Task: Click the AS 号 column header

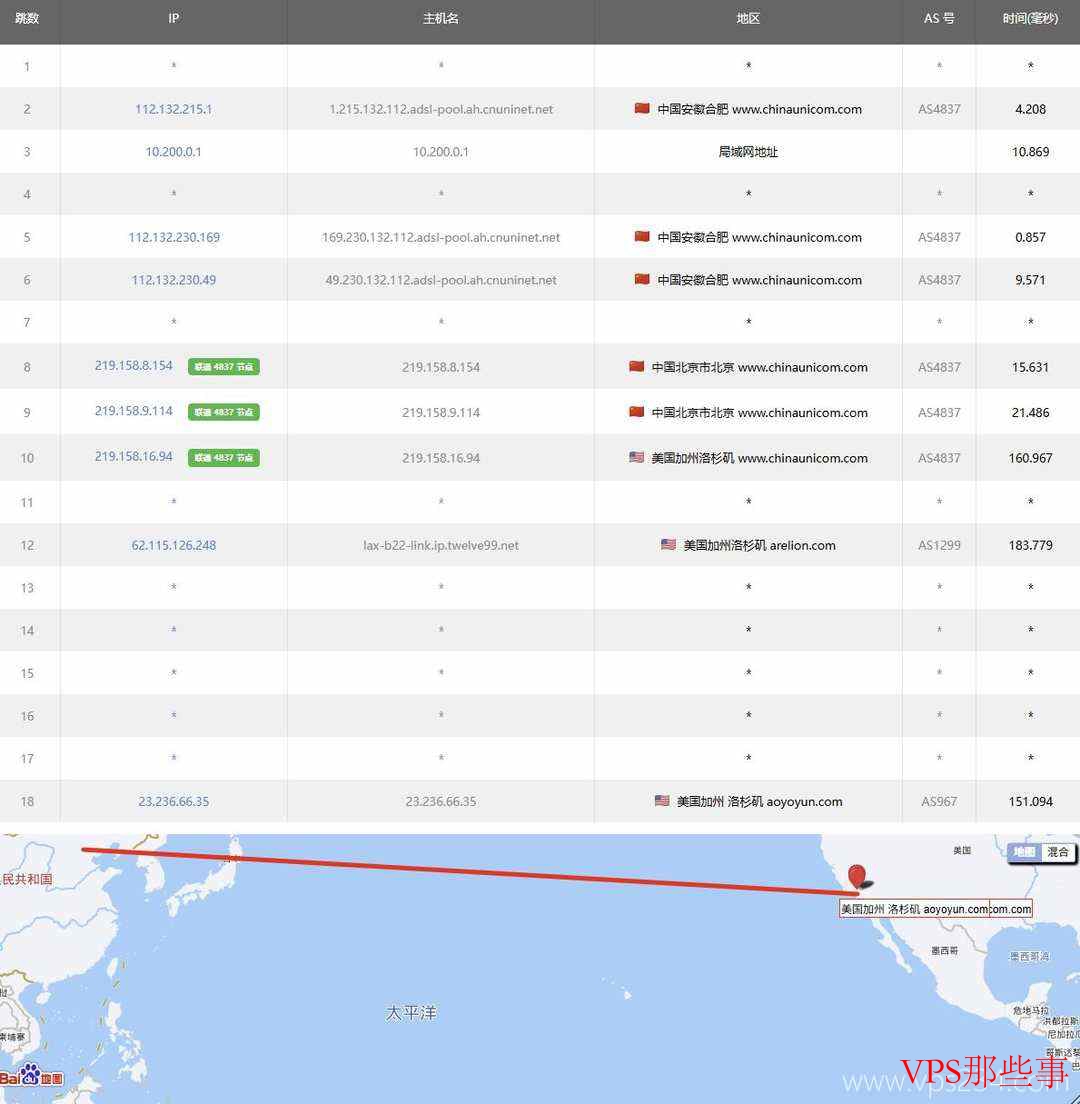Action: point(939,18)
